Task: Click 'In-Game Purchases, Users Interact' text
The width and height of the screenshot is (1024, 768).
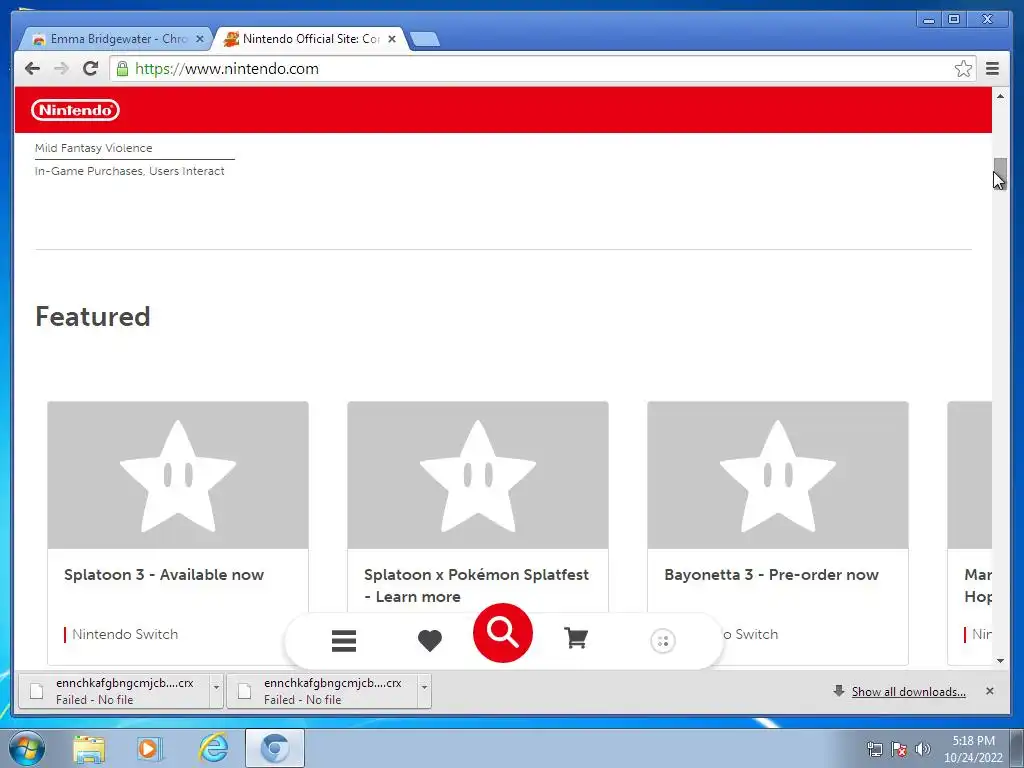Action: coord(129,171)
